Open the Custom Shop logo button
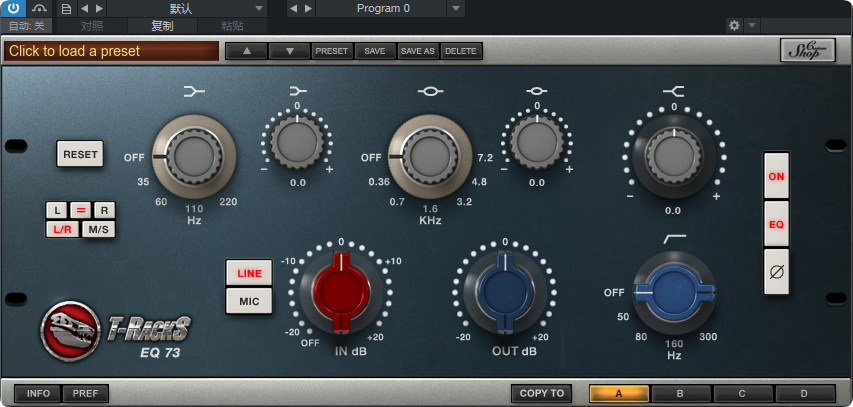The height and width of the screenshot is (407, 853). click(x=808, y=50)
